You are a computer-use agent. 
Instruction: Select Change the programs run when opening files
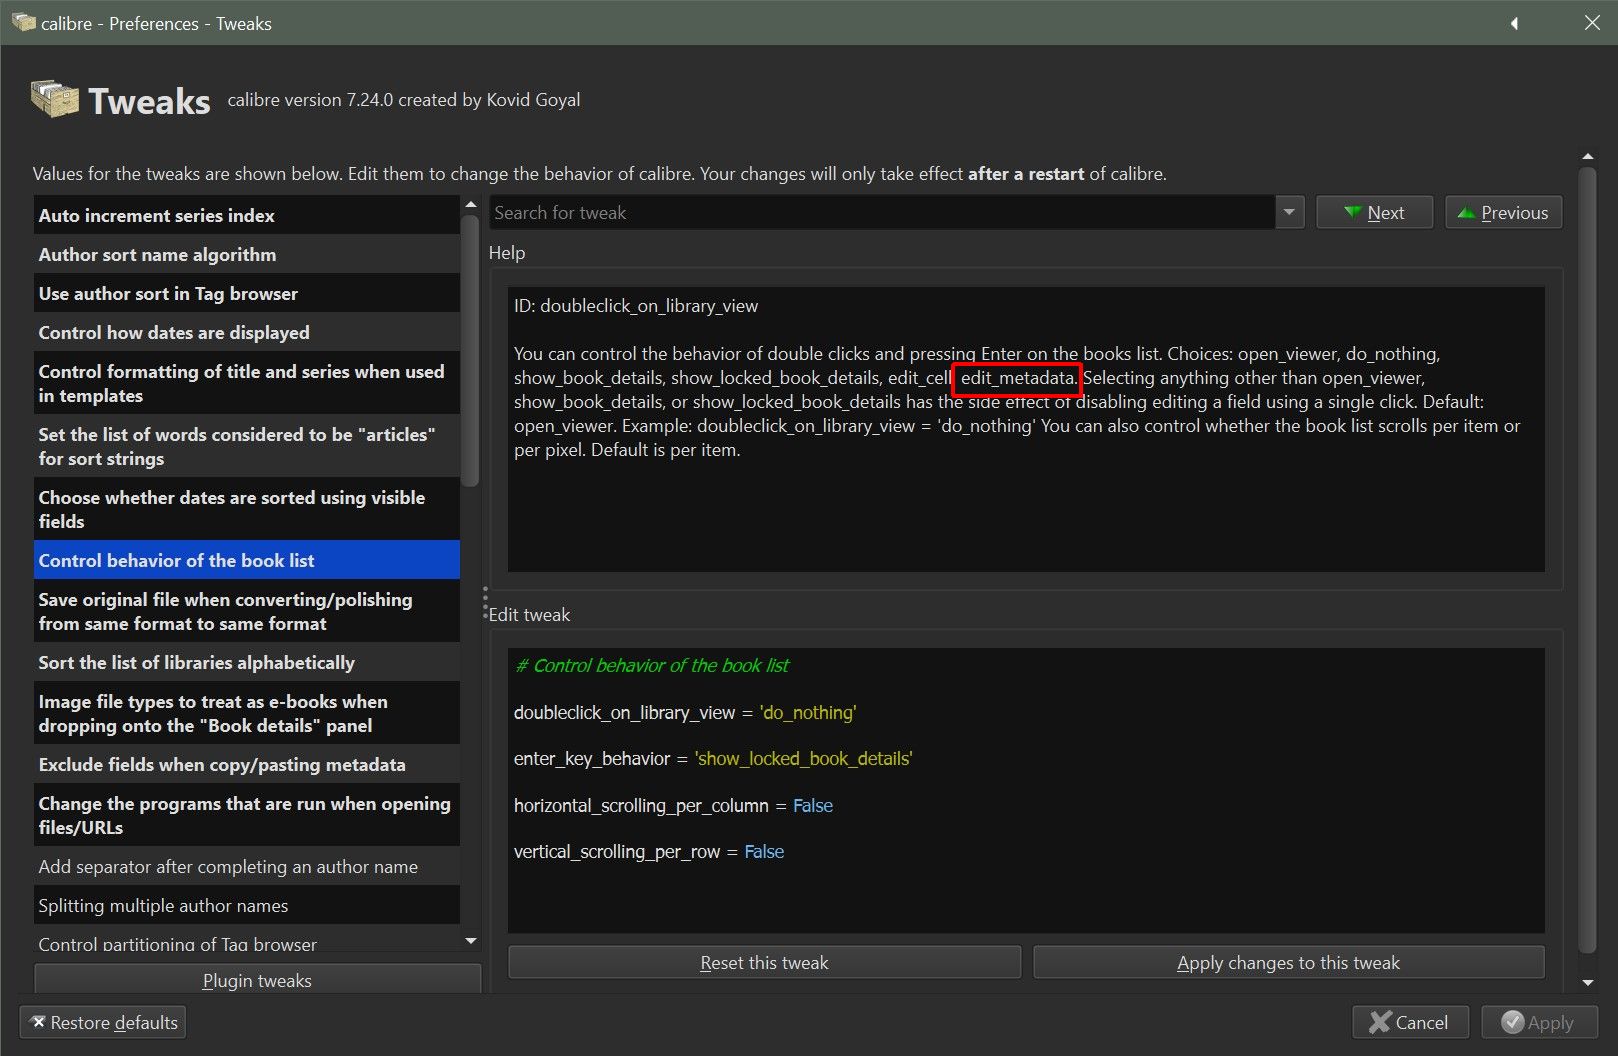[x=247, y=815]
